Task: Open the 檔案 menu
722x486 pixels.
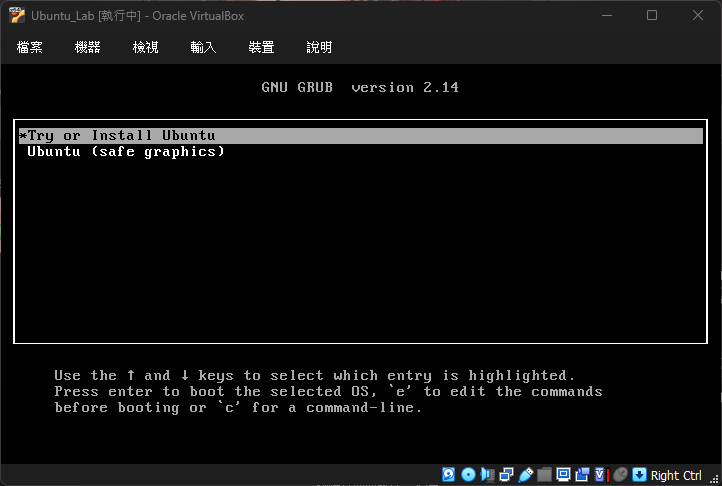Action: (29, 47)
